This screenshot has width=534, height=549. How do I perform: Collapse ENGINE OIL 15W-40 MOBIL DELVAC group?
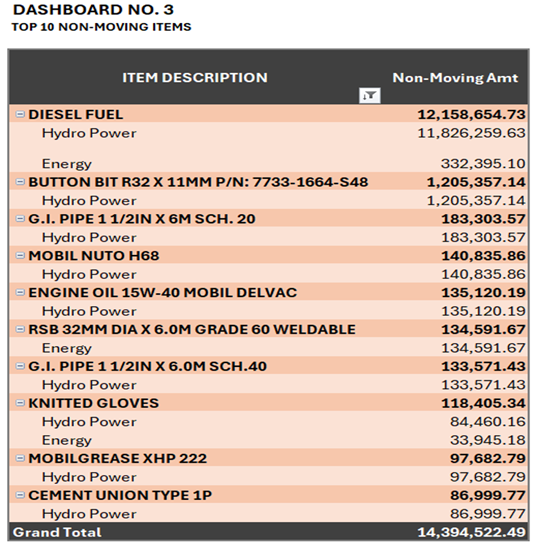[x=20, y=292]
